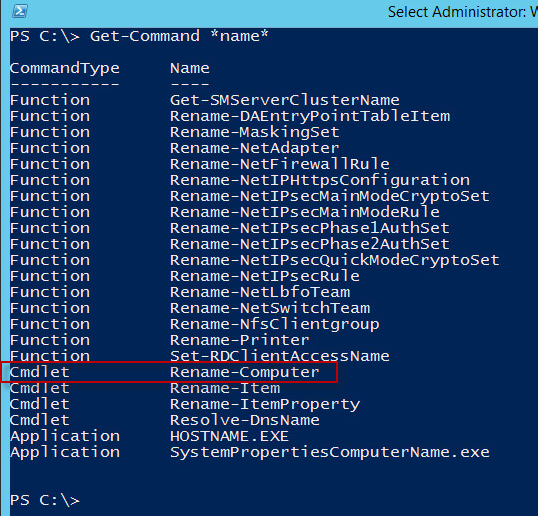This screenshot has height=516, width=538.
Task: Click the Resolve-DnsName cmdlet entry
Action: (245, 420)
